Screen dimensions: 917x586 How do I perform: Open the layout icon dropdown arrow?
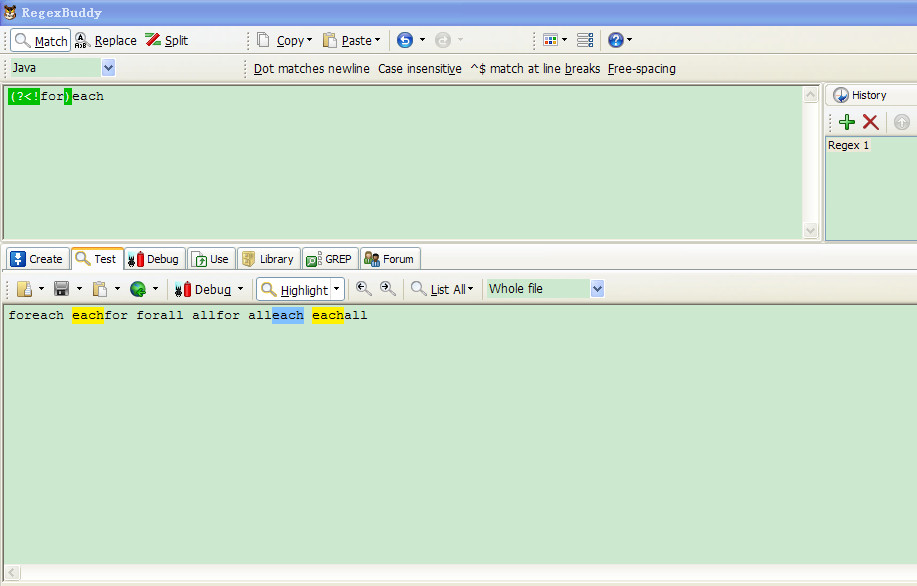click(x=564, y=40)
